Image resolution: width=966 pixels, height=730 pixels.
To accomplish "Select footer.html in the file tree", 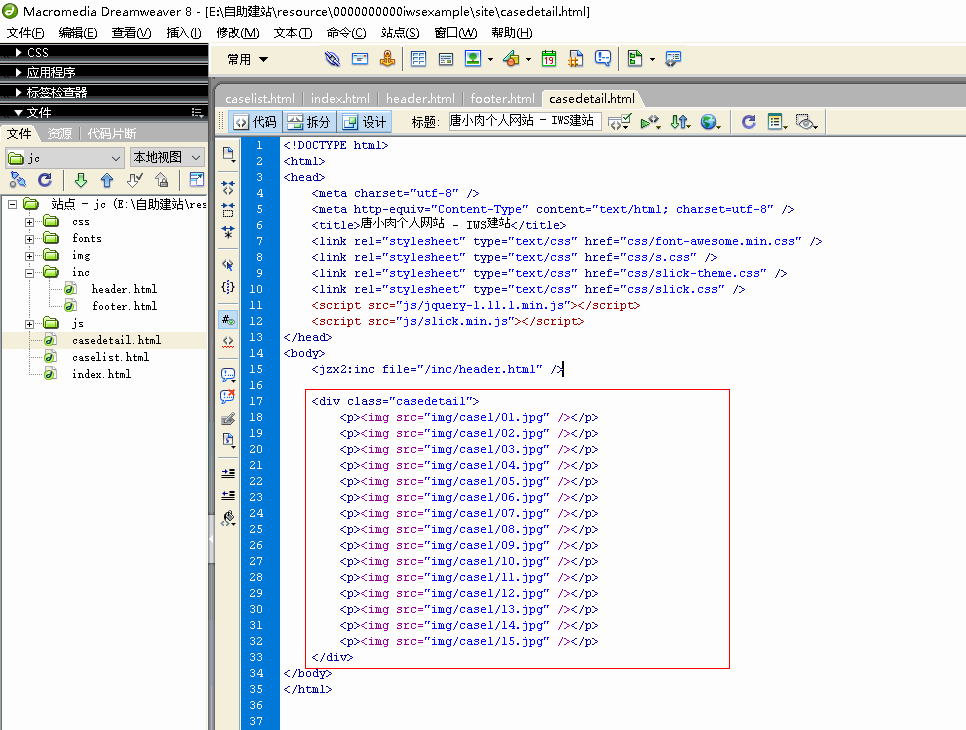I will 124,306.
